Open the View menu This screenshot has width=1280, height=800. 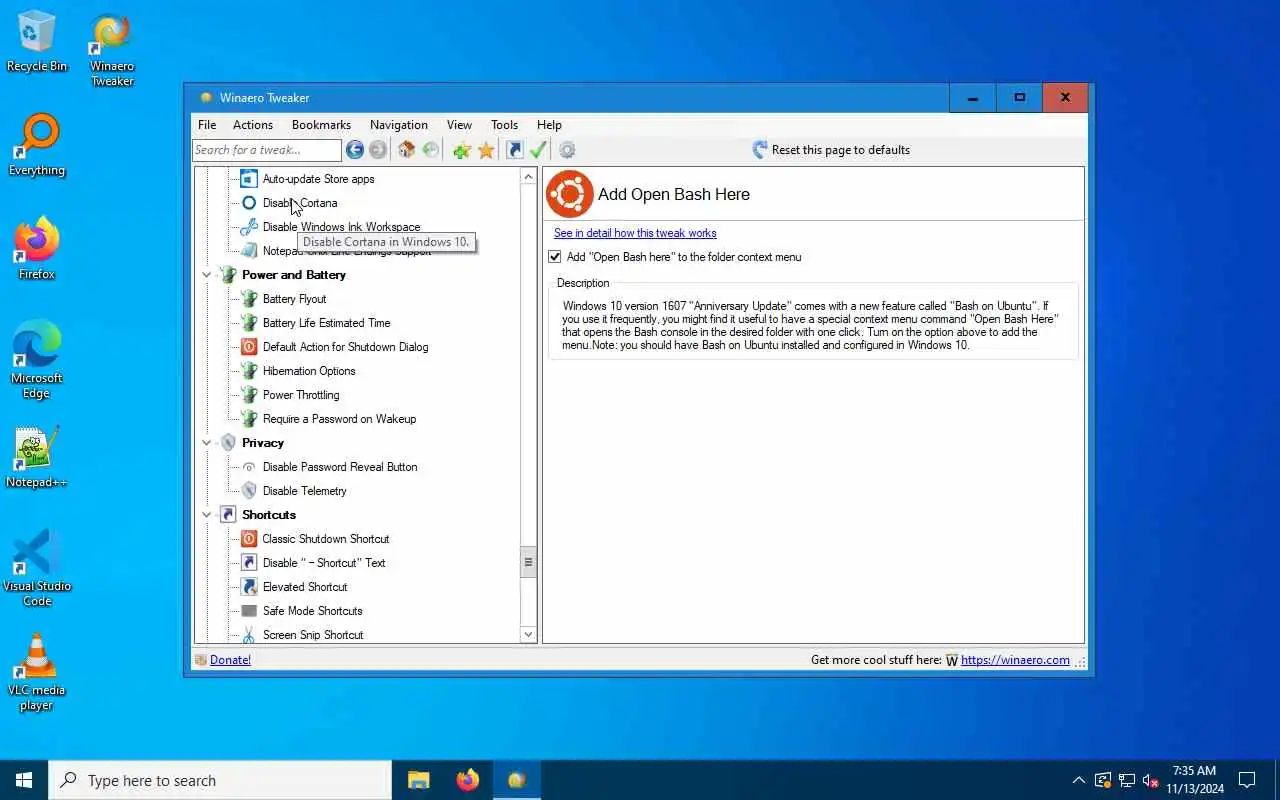click(x=459, y=125)
